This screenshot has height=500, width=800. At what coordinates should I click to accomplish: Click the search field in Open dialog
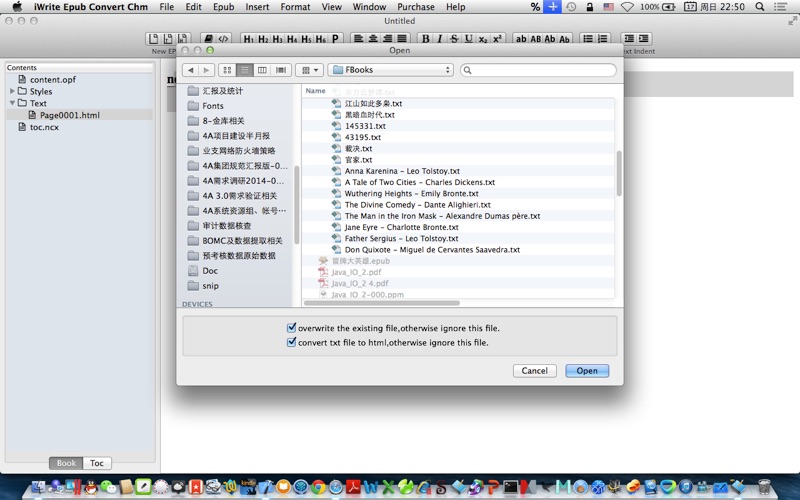(538, 70)
